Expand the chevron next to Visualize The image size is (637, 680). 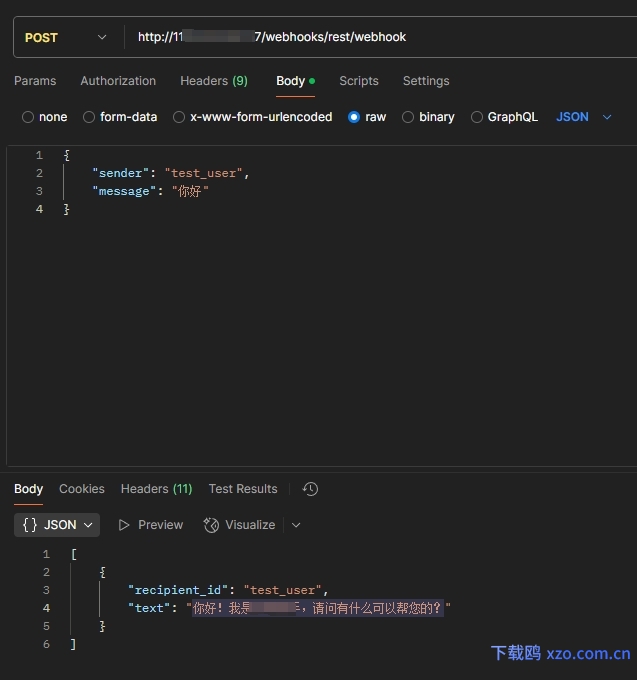[x=296, y=525]
